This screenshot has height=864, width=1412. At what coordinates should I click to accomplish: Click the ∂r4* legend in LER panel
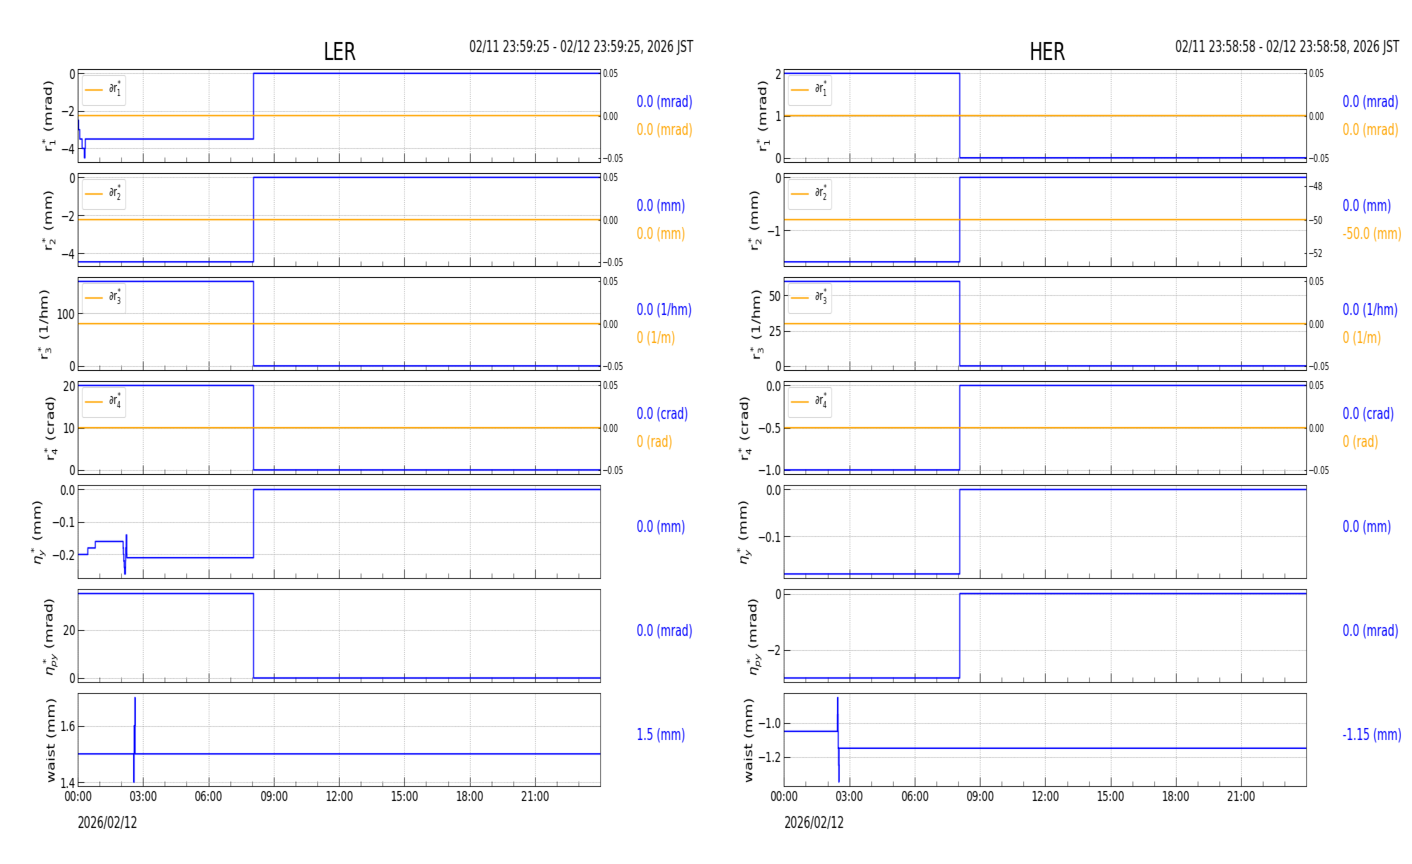coord(103,402)
